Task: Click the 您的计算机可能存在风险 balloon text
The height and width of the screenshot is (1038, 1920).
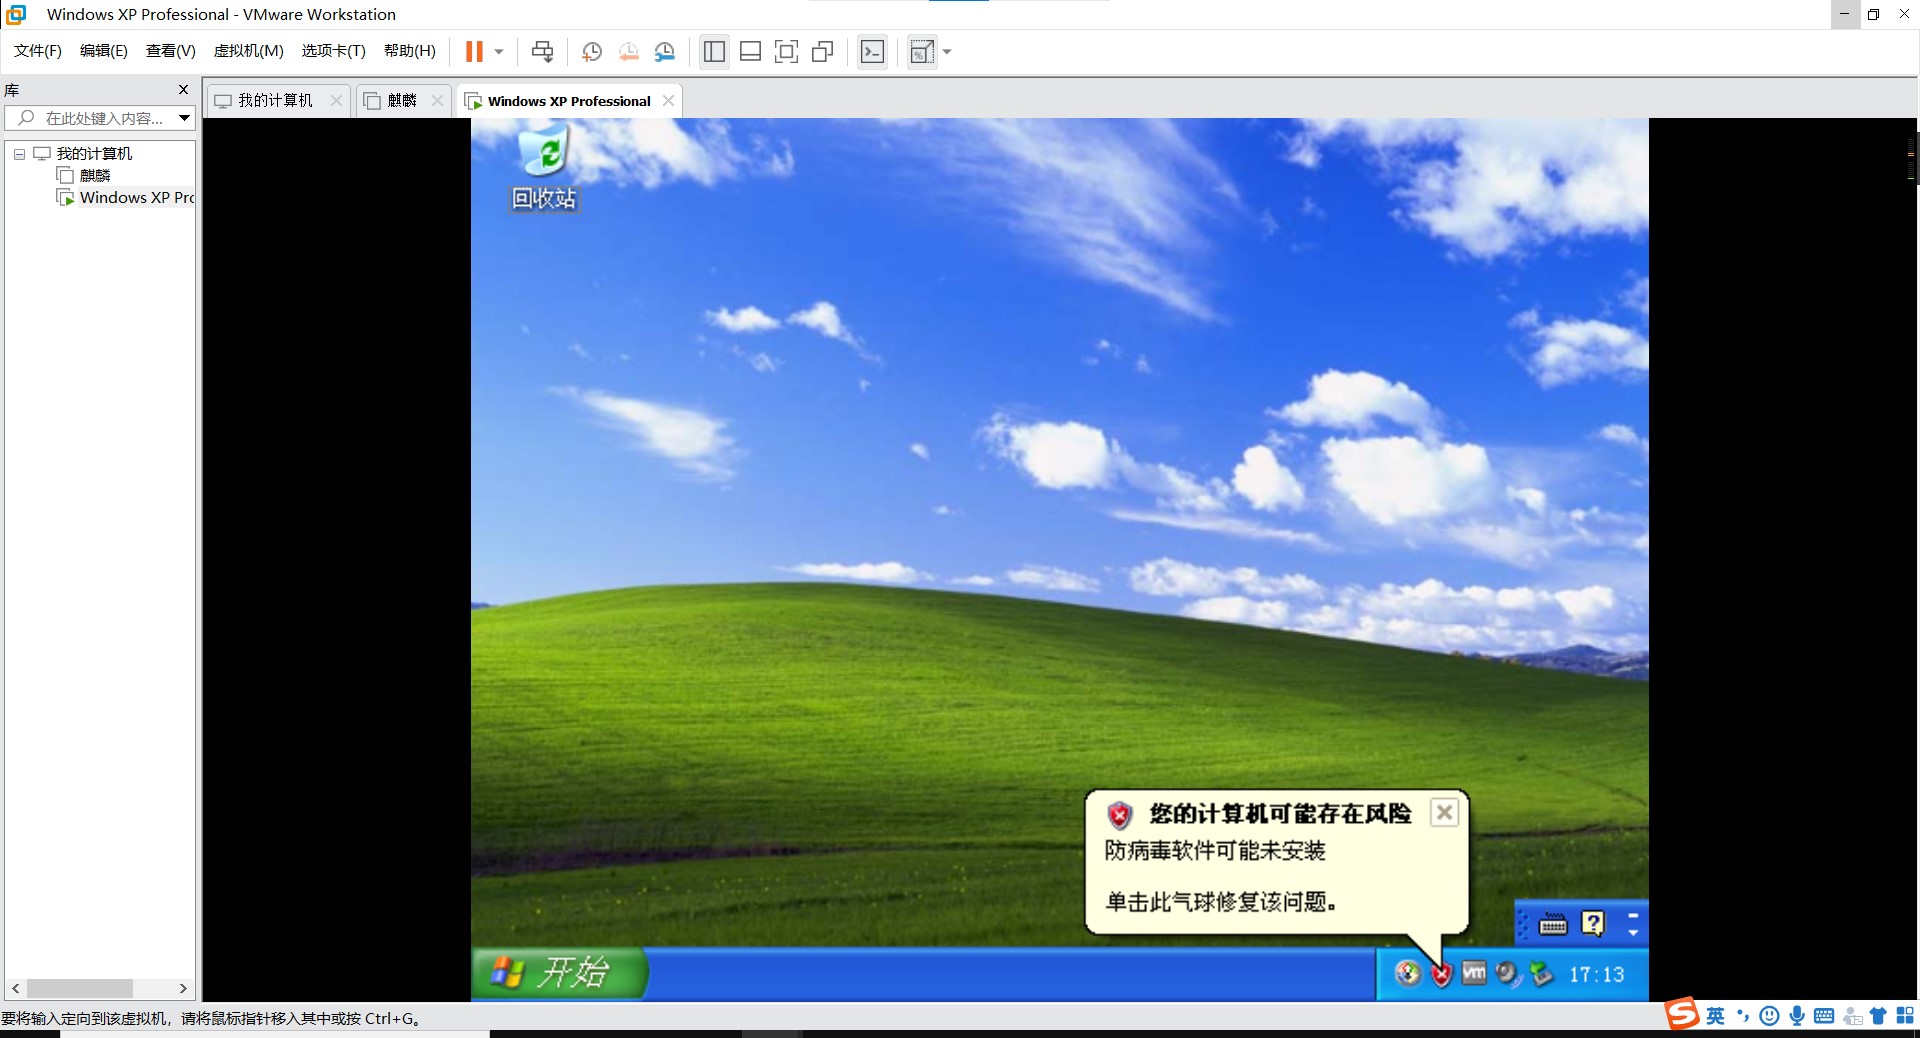Action: [1280, 814]
